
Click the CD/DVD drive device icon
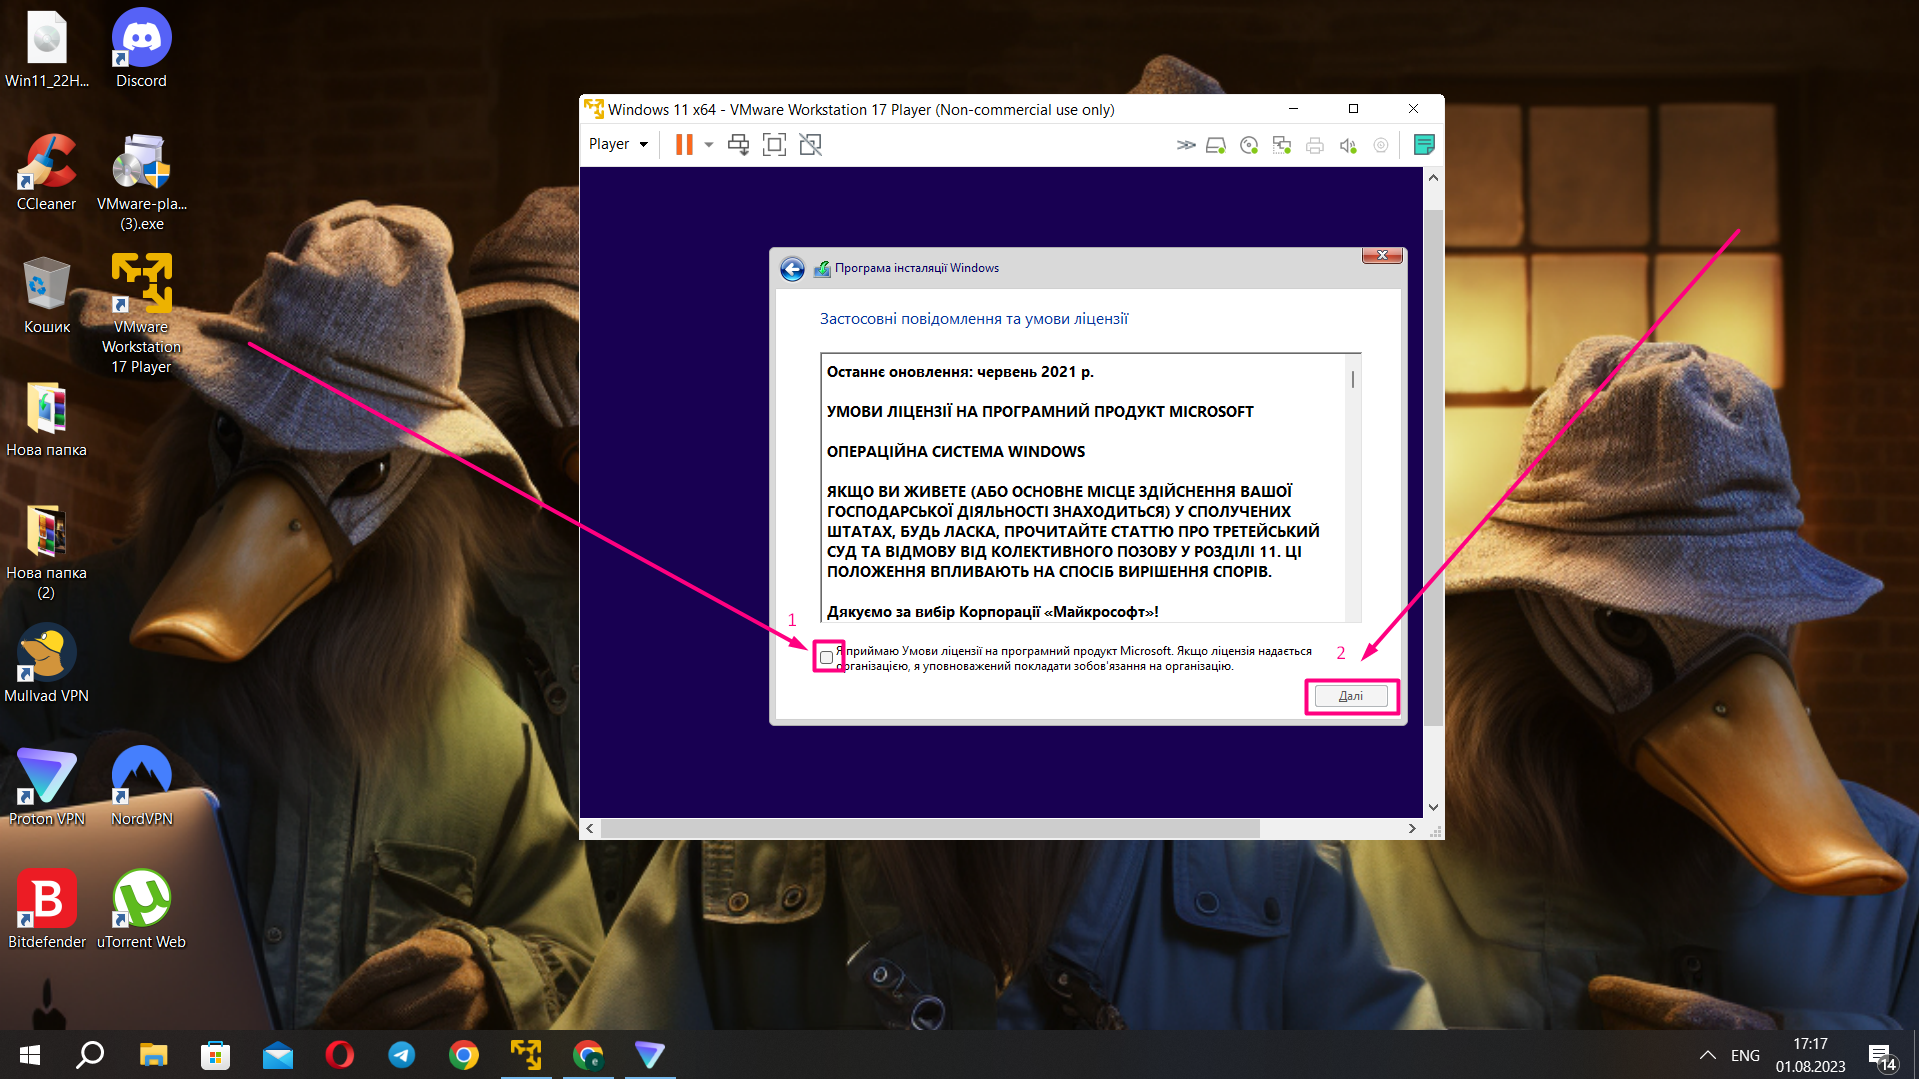coord(1249,145)
